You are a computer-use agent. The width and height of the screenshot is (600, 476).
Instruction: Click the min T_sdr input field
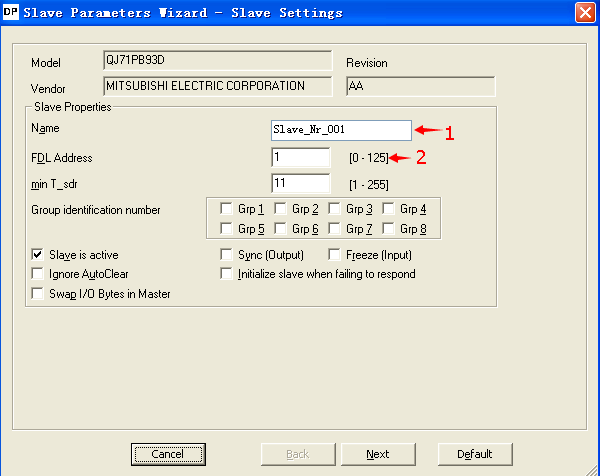tap(300, 183)
